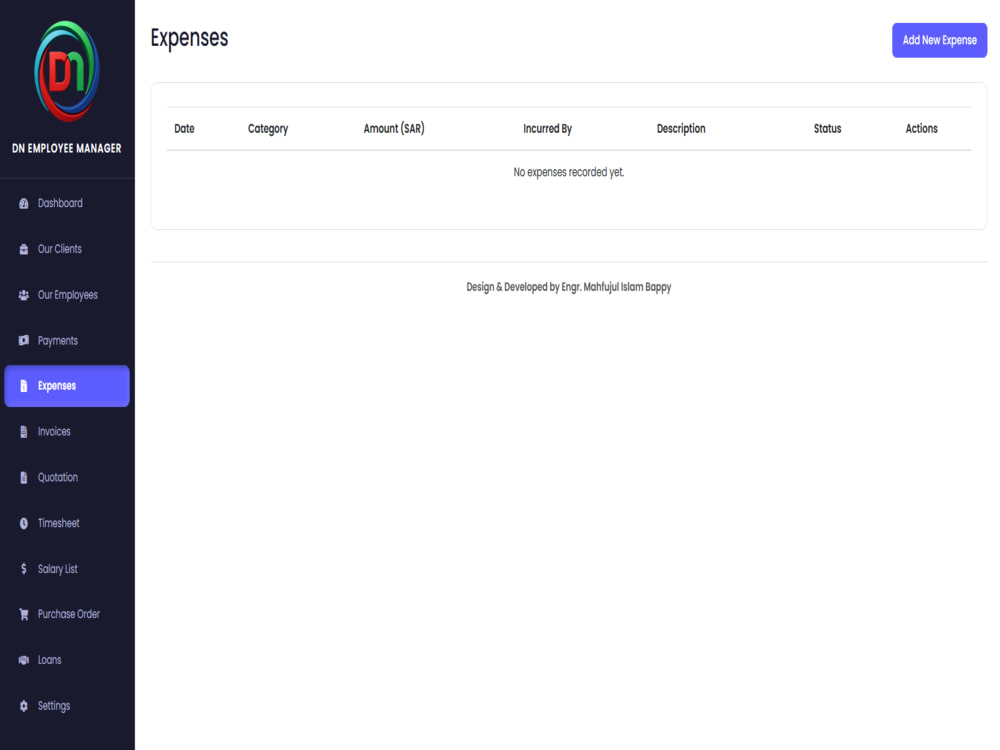Viewport: 1000px width, 750px height.
Task: Go to Timesheet
Action: (x=67, y=524)
